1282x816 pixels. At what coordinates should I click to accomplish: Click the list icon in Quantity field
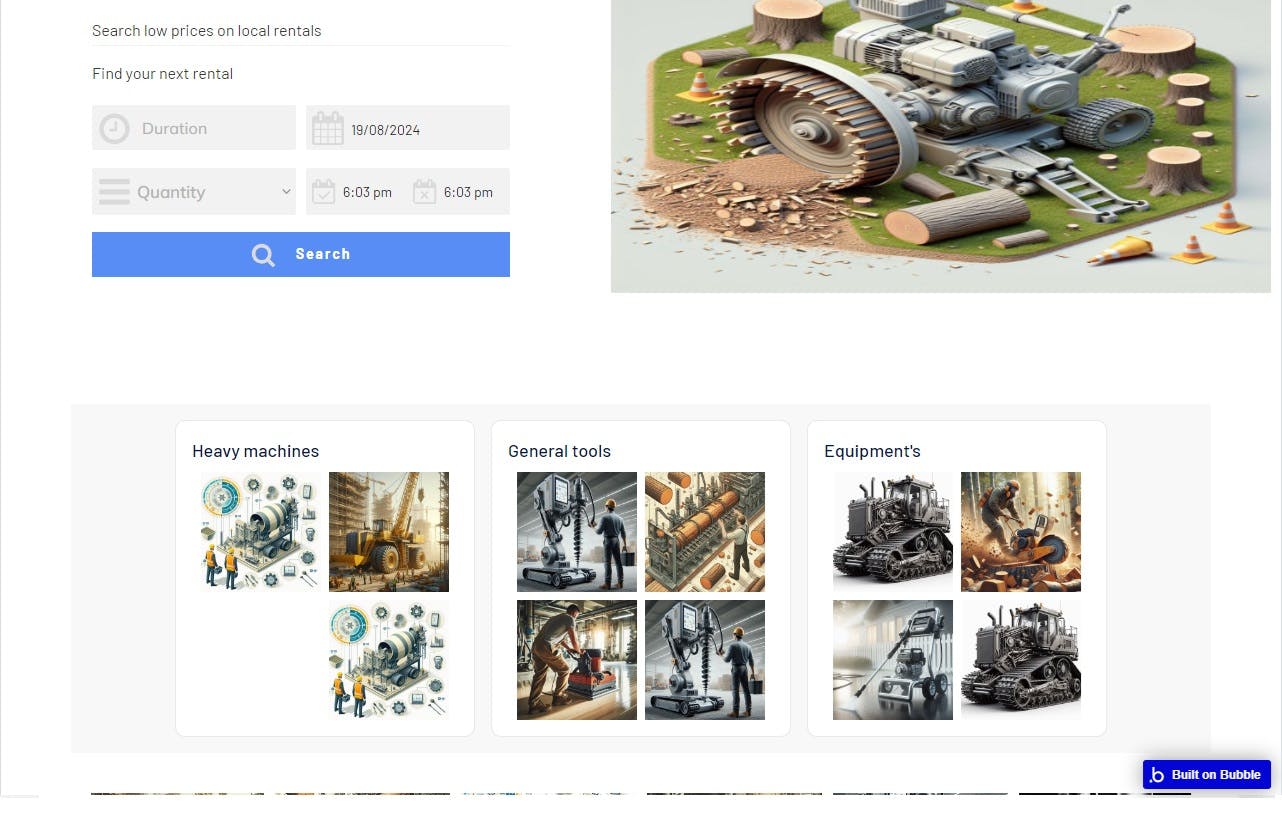pos(114,191)
